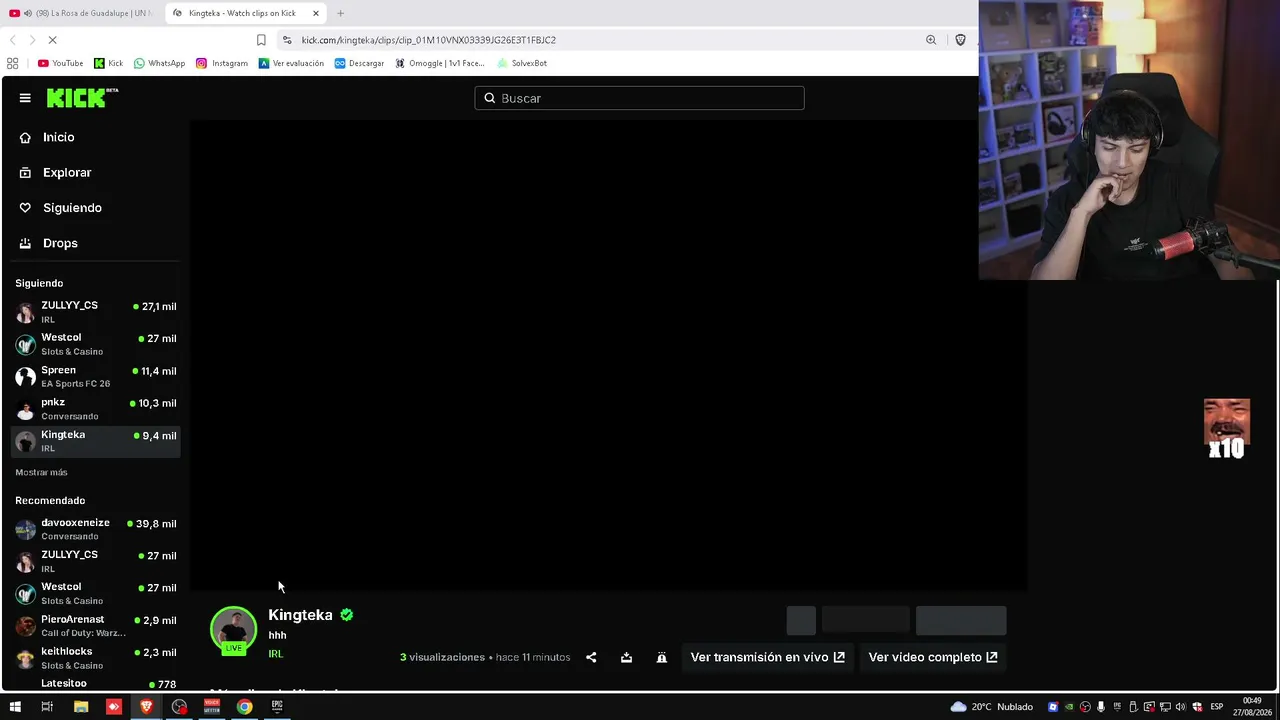Open Brave Shields icon
The width and height of the screenshot is (1280, 720).
coord(960,40)
